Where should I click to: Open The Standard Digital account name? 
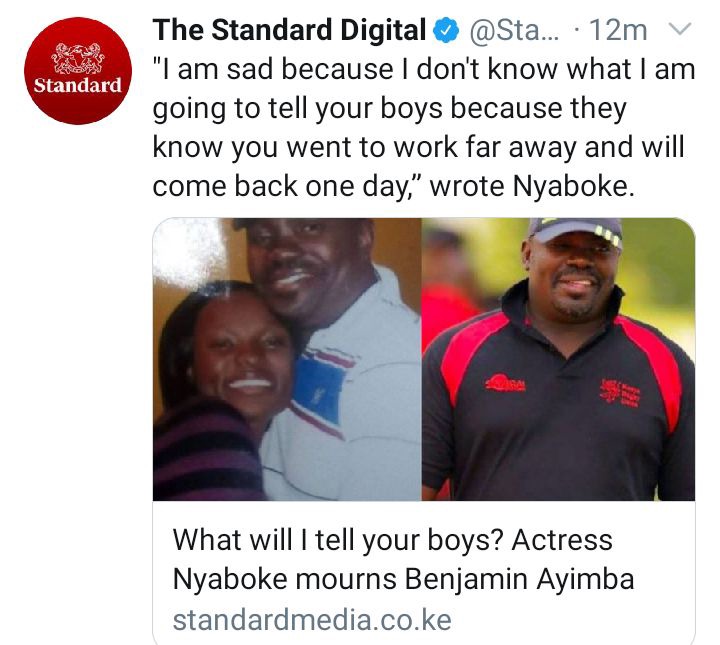coord(289,30)
